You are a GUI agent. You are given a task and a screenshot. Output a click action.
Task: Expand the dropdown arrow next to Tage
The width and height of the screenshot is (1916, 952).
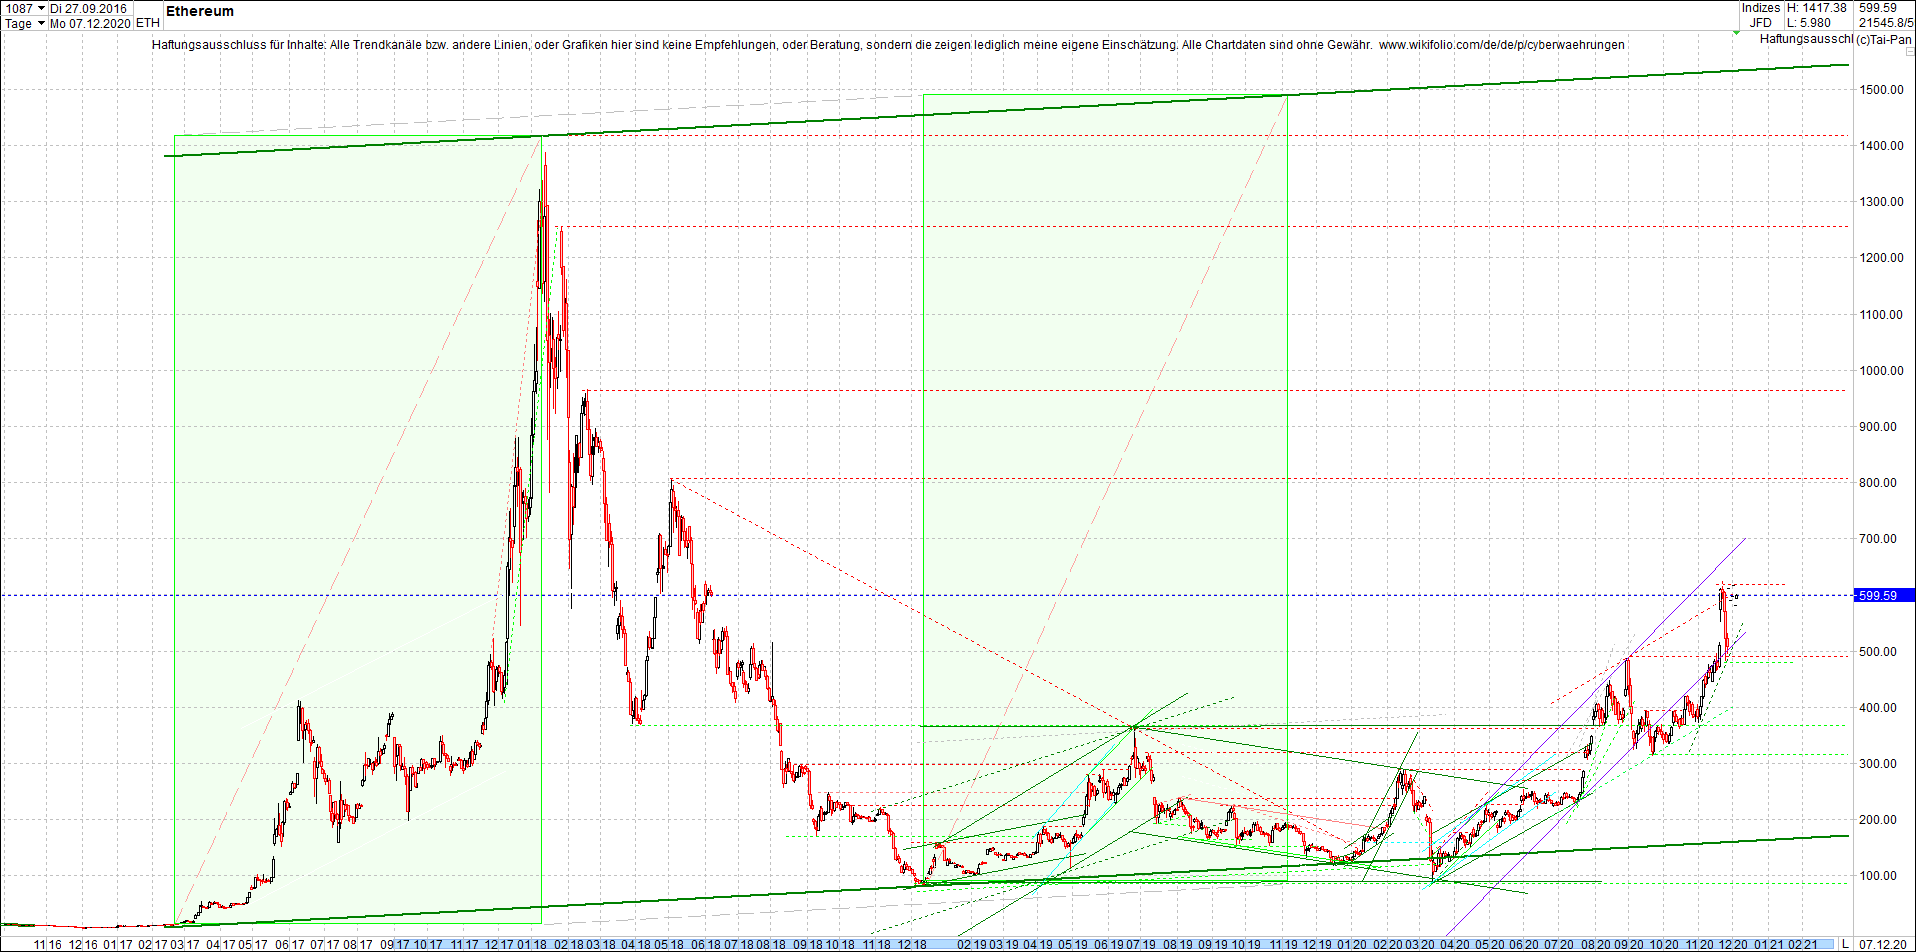click(x=40, y=23)
